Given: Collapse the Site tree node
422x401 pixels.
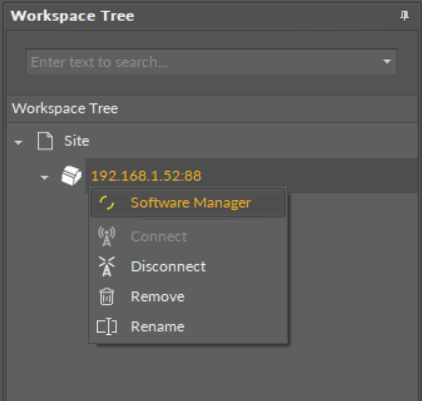Looking at the screenshot, I should pos(18,143).
